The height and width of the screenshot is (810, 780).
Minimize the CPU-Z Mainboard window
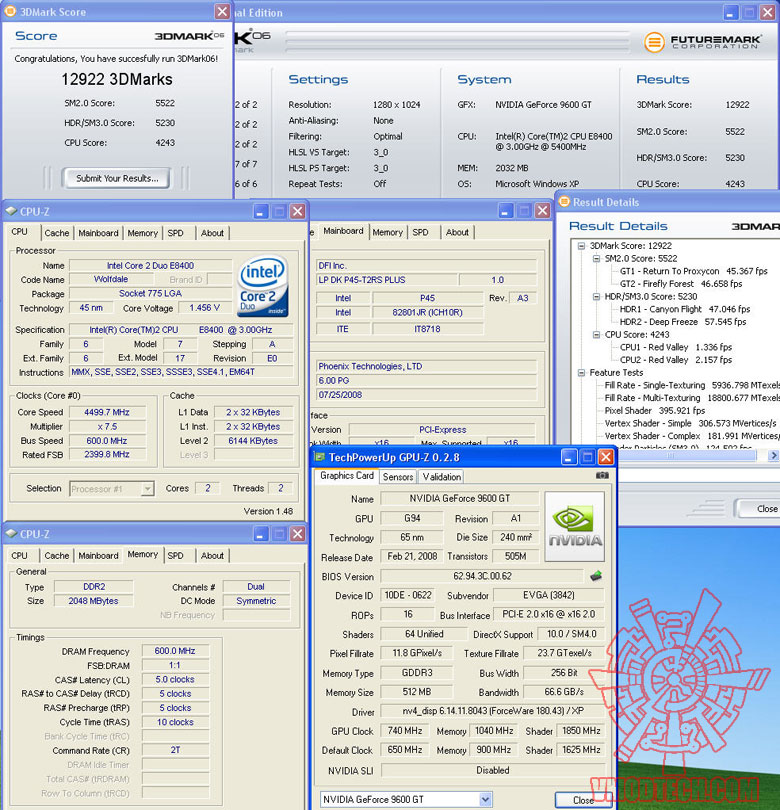[506, 210]
